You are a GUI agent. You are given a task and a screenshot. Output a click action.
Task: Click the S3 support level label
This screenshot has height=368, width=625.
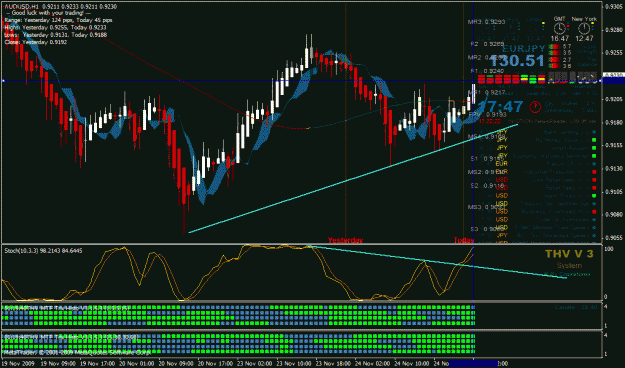[x=487, y=229]
